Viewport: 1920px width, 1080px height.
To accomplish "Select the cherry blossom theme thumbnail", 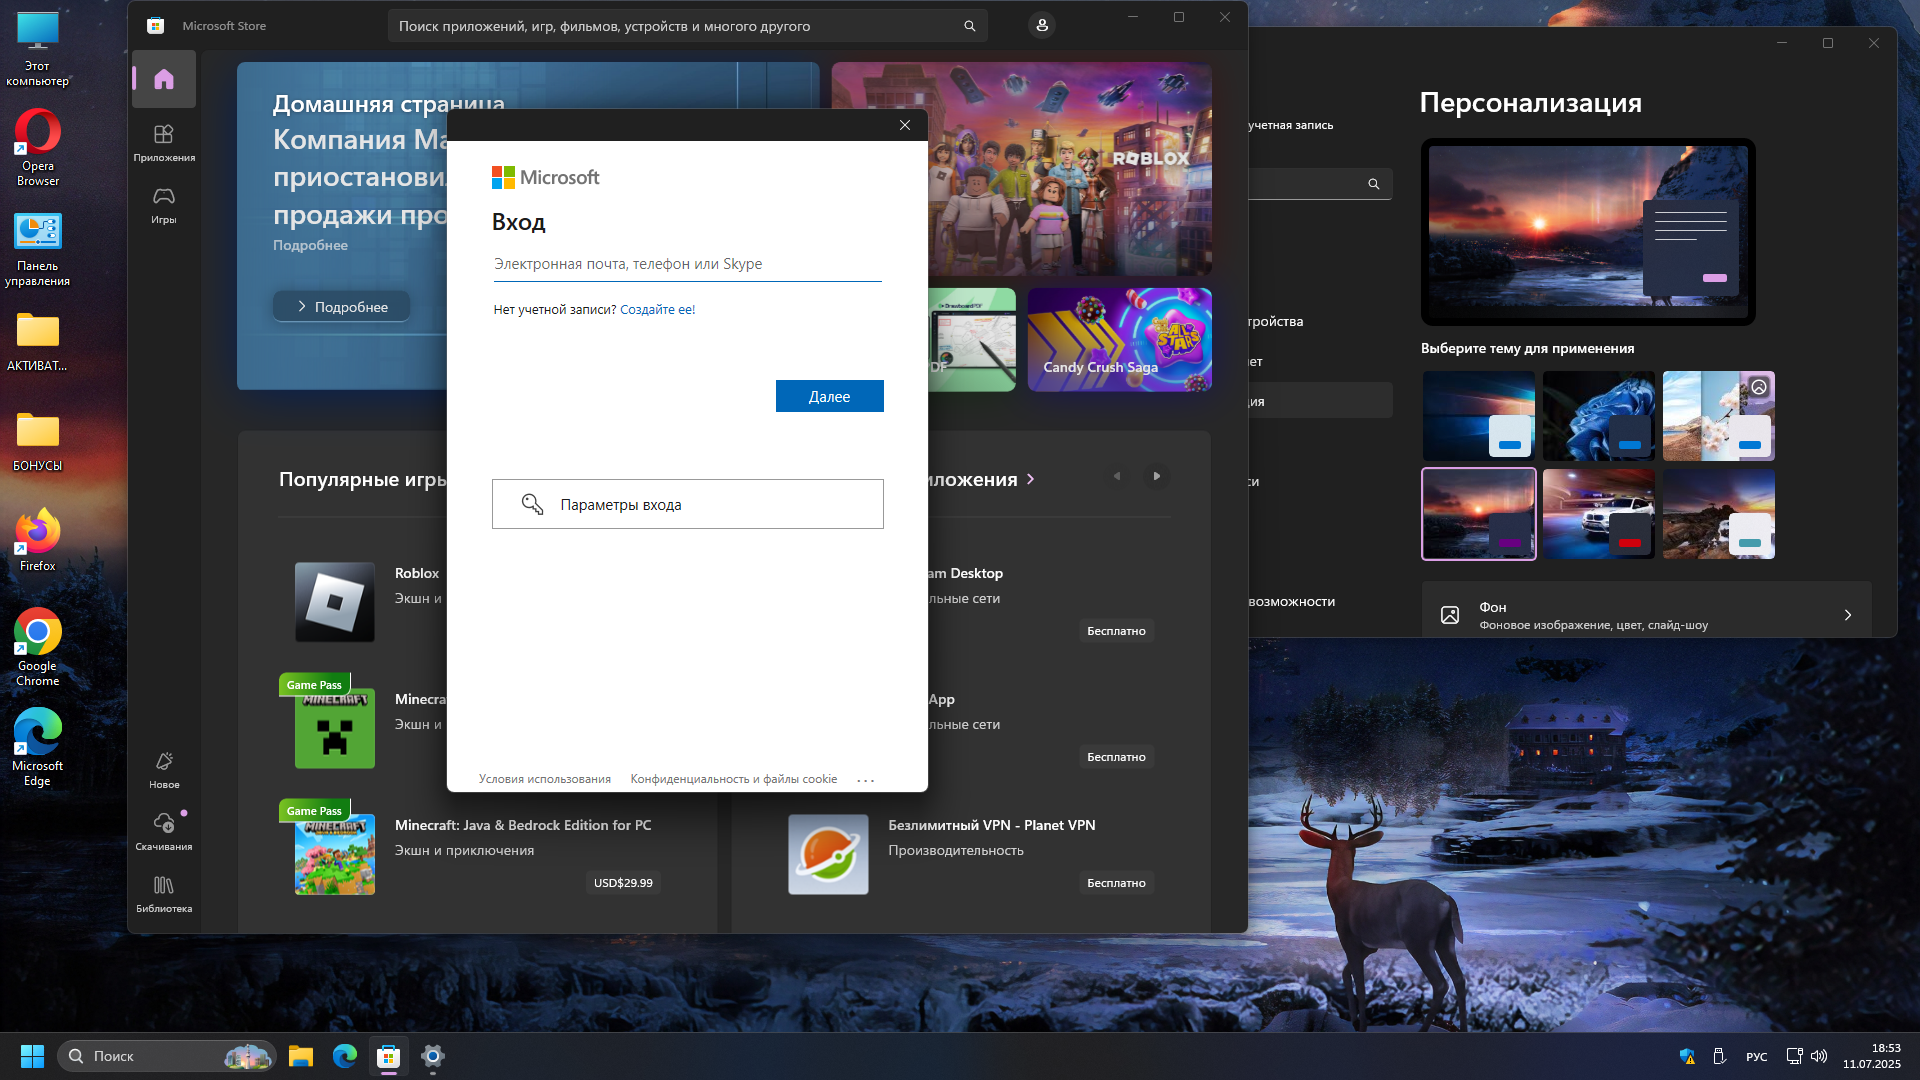I will tap(1718, 416).
